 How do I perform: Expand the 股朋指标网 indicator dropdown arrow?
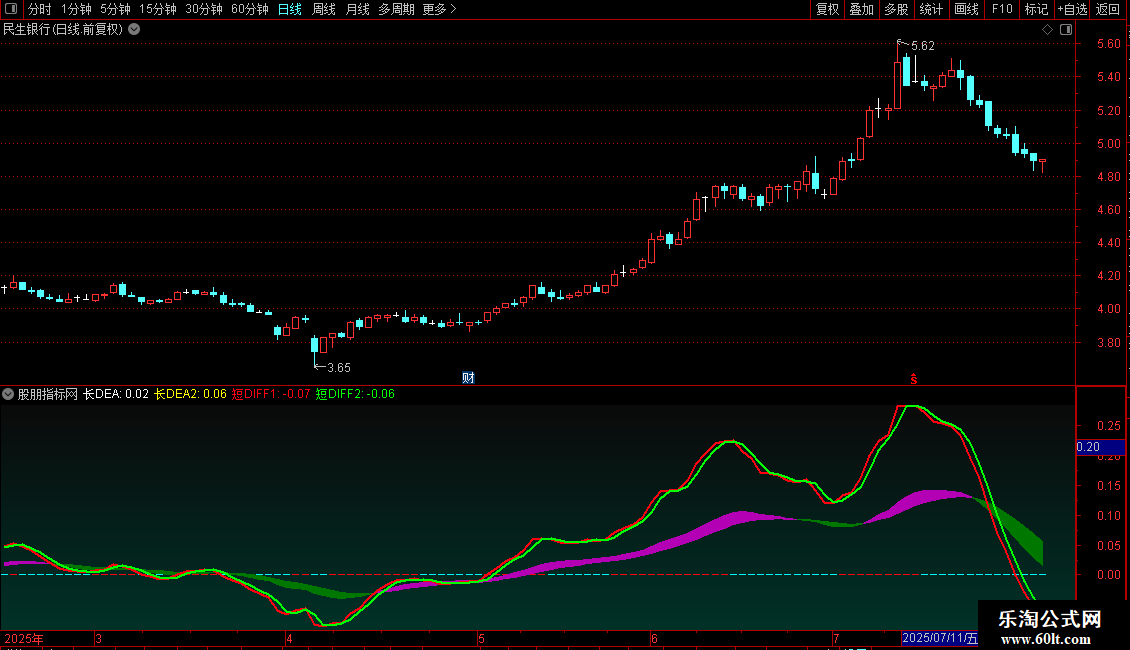(x=8, y=394)
